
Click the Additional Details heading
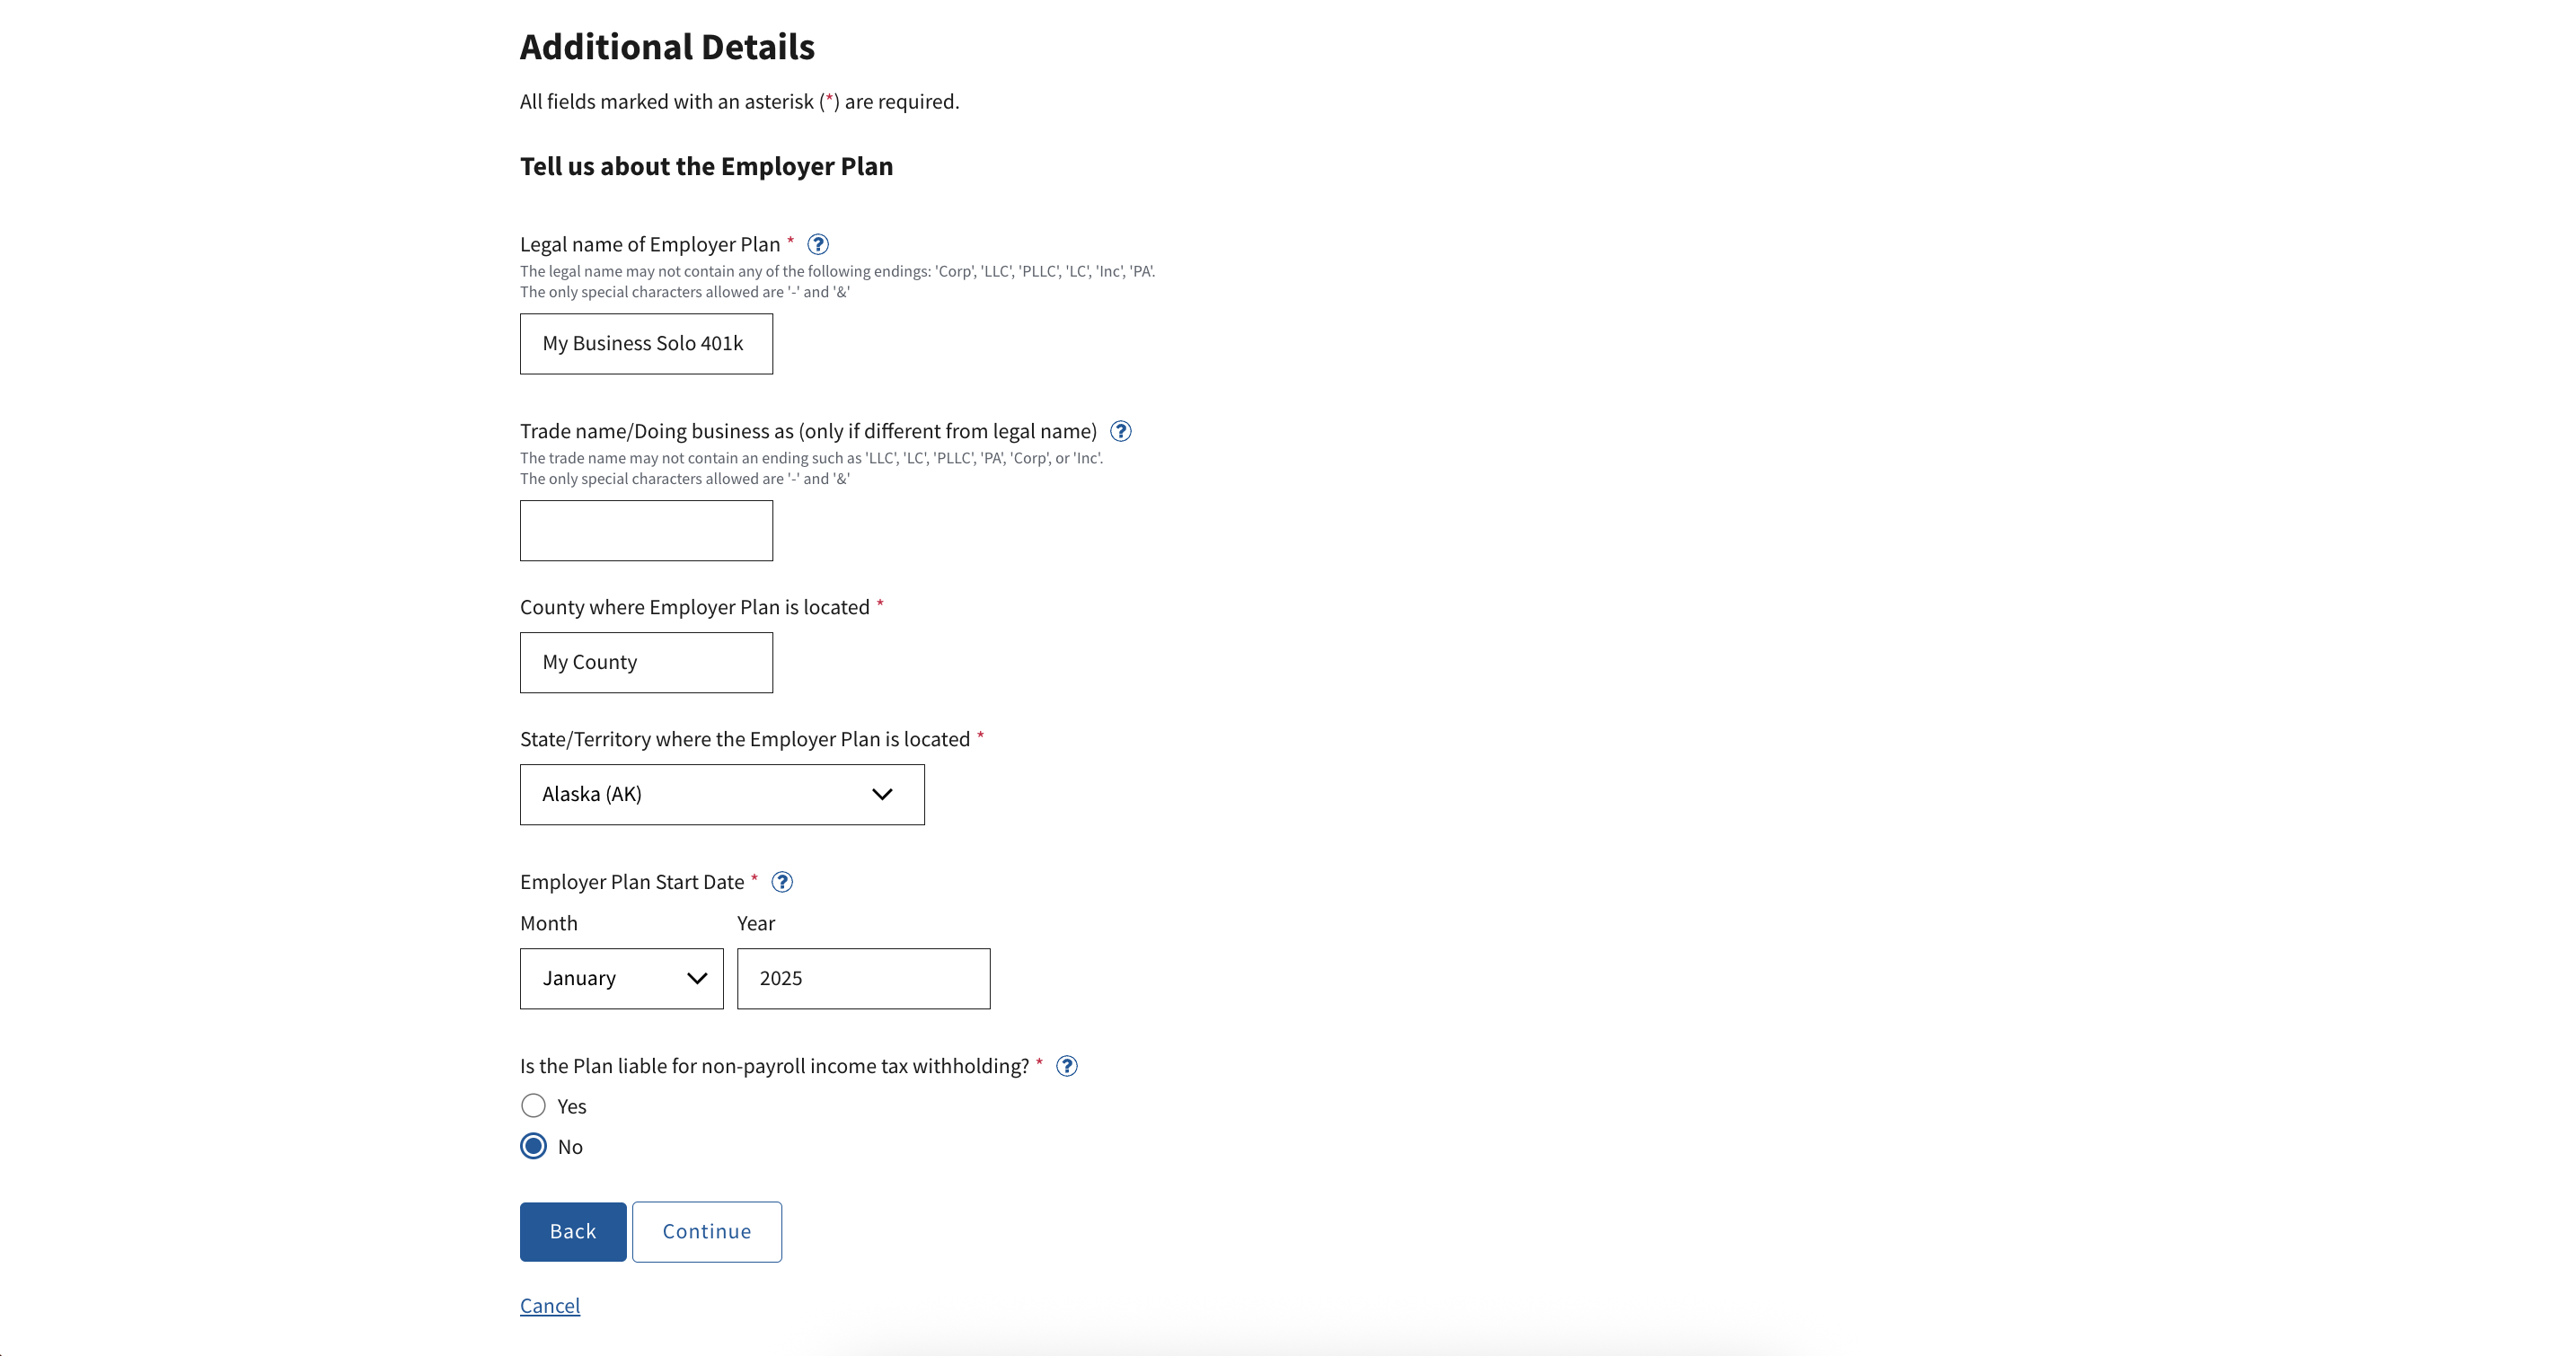(x=667, y=47)
